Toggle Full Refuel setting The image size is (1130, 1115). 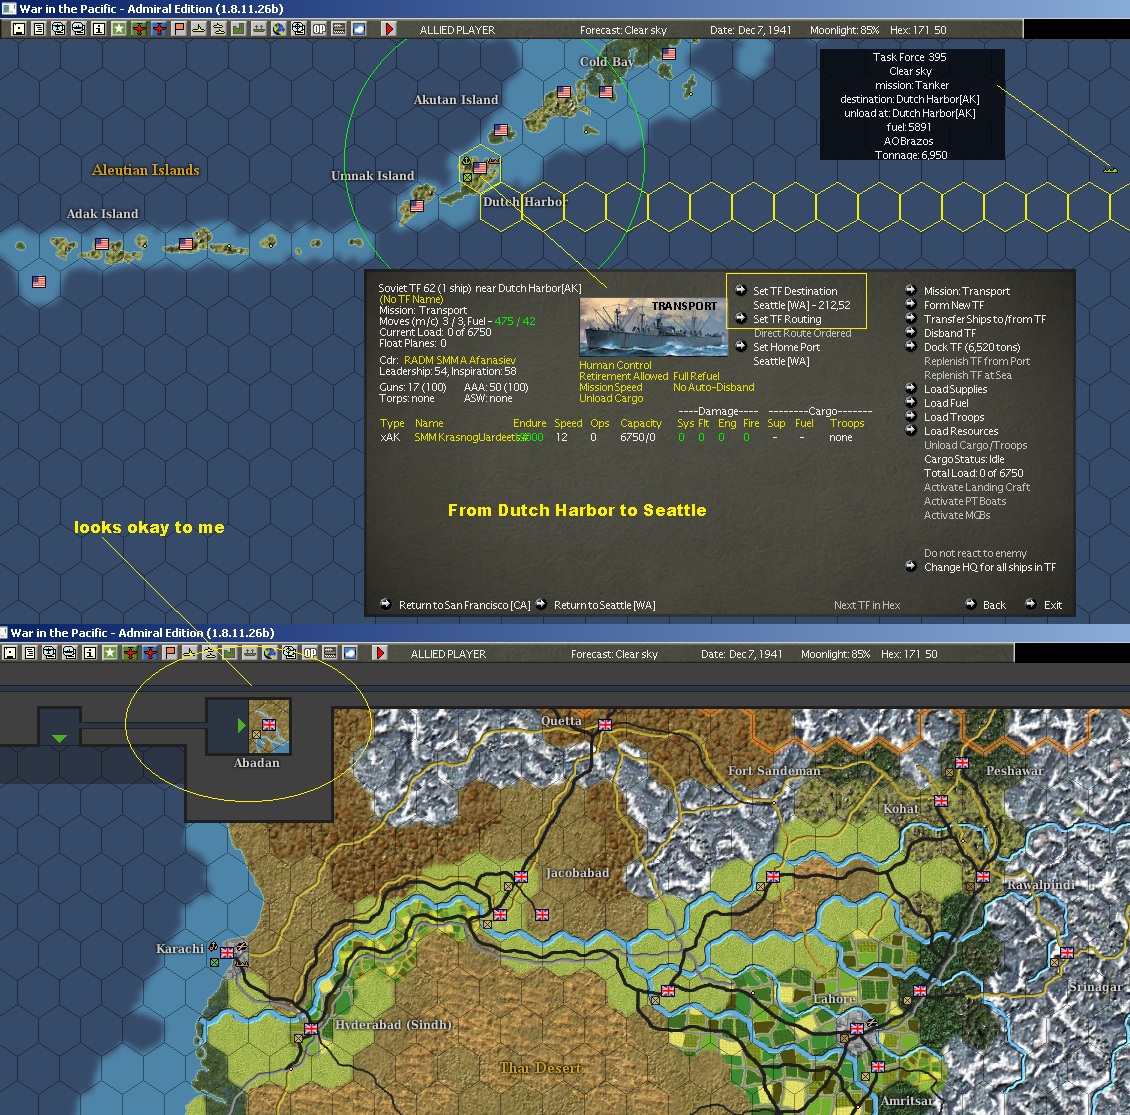point(696,376)
